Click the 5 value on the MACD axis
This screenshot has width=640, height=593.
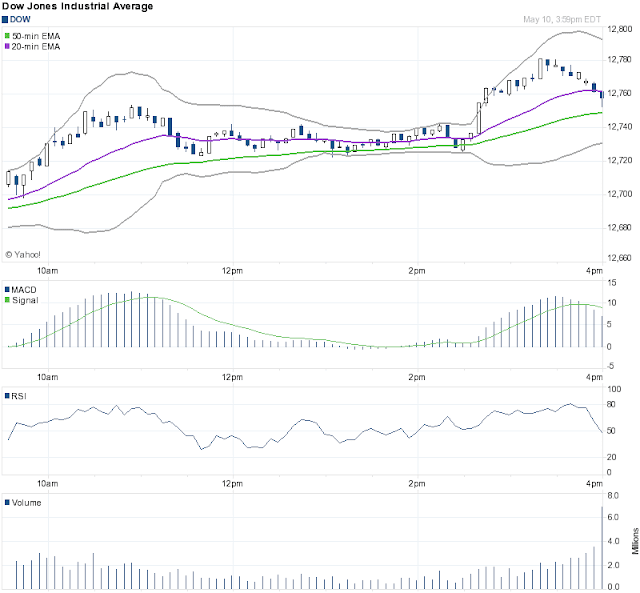pyautogui.click(x=609, y=324)
